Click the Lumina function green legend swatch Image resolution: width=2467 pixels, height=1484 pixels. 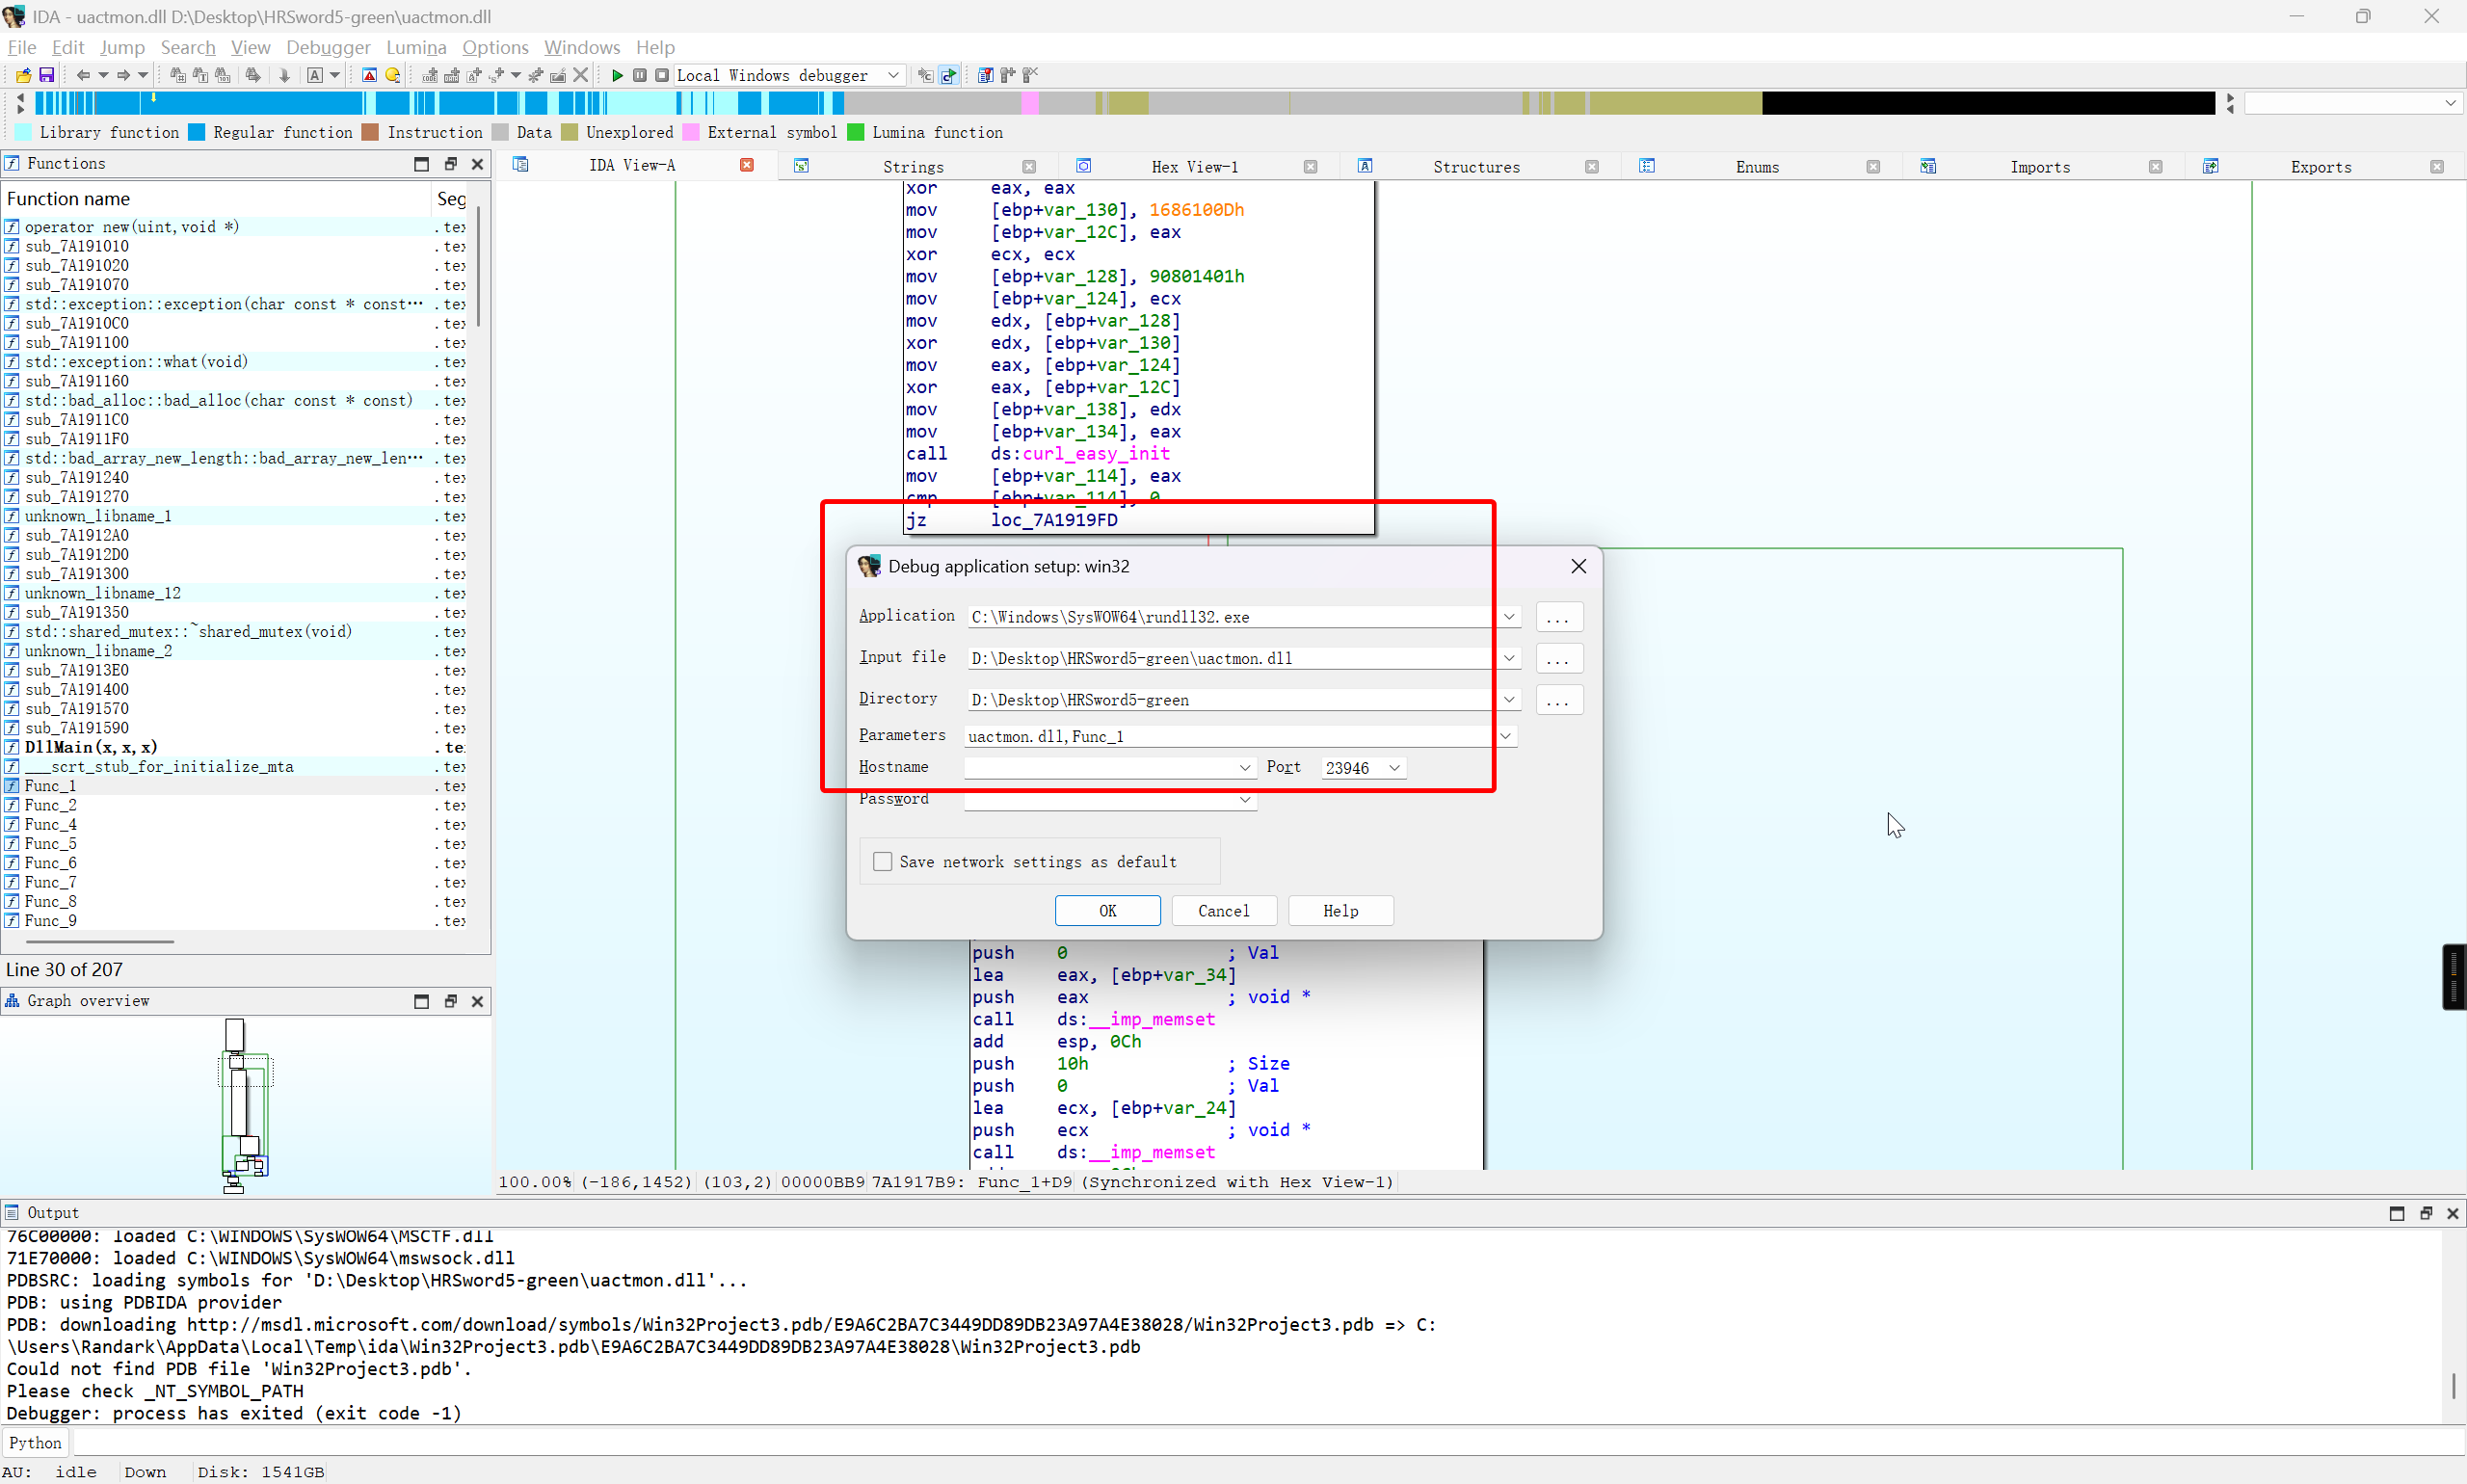(855, 132)
